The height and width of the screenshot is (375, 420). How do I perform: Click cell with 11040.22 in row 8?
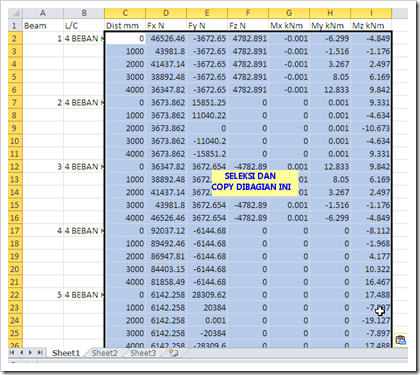pos(207,115)
